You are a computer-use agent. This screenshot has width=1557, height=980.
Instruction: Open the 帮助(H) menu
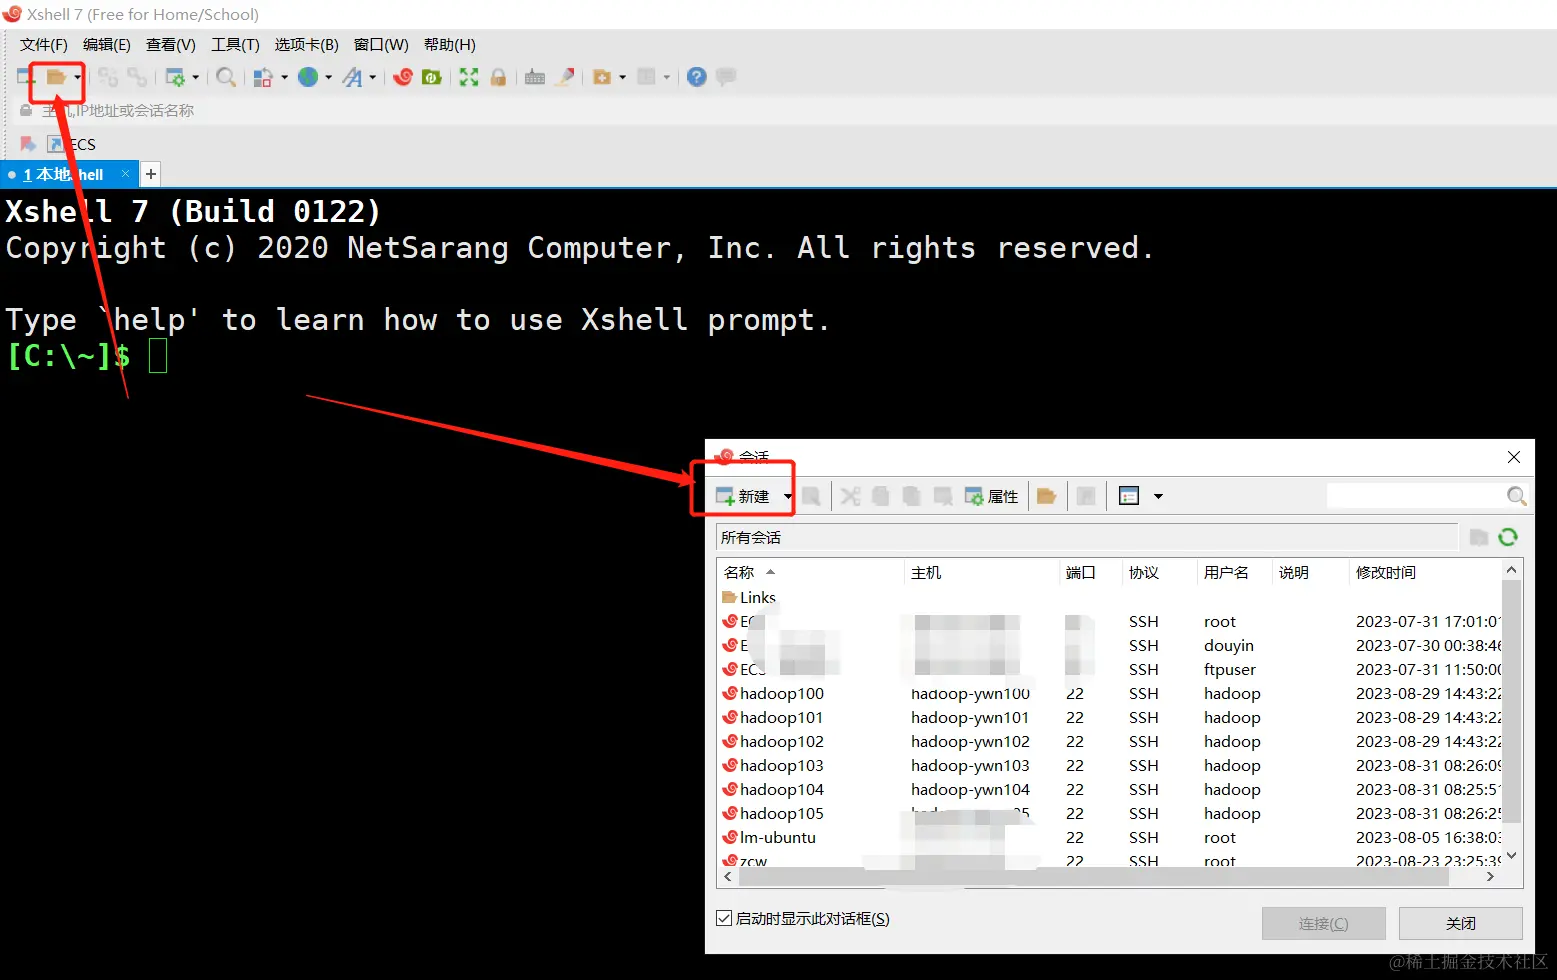(450, 44)
